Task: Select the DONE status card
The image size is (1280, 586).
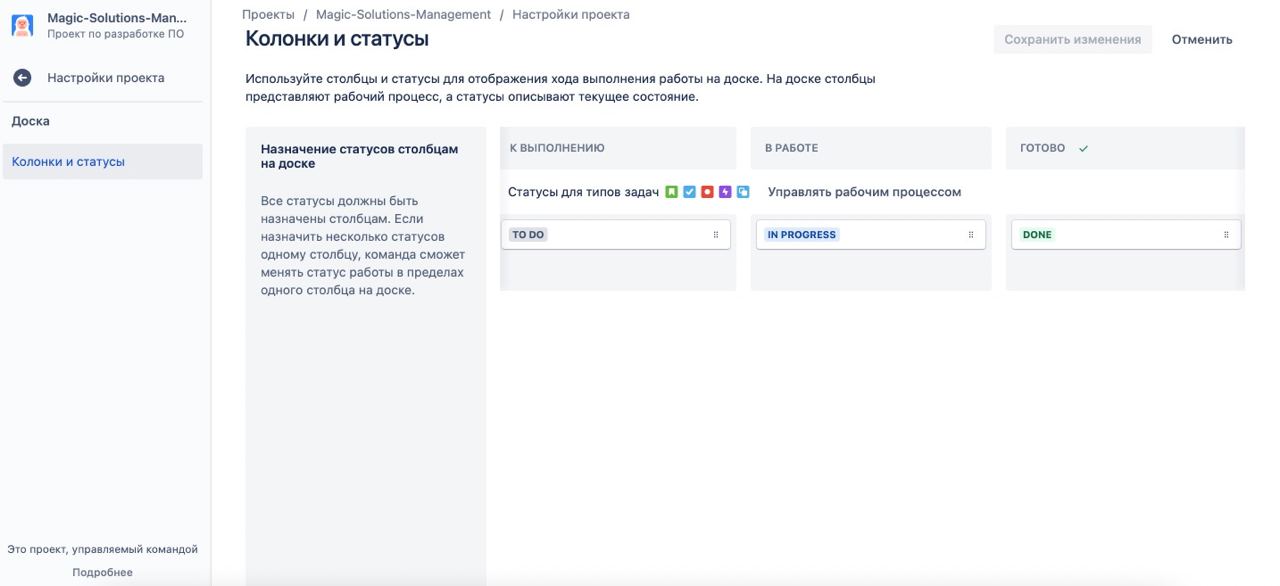Action: pyautogui.click(x=1126, y=235)
